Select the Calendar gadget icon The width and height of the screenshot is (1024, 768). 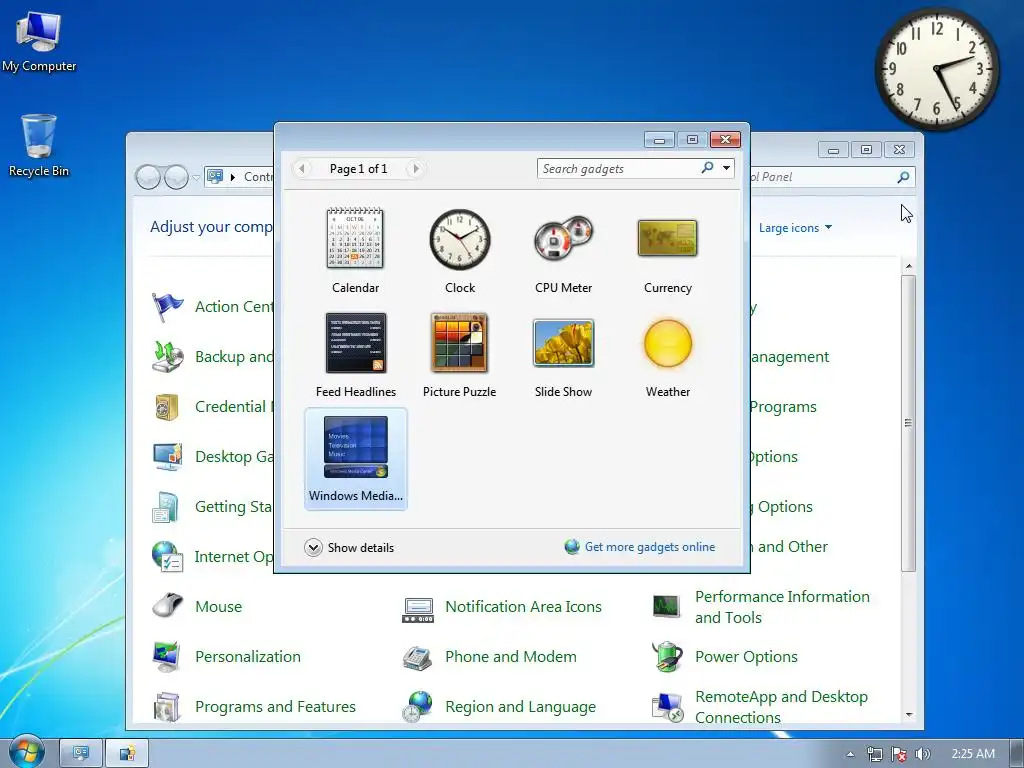pos(355,238)
